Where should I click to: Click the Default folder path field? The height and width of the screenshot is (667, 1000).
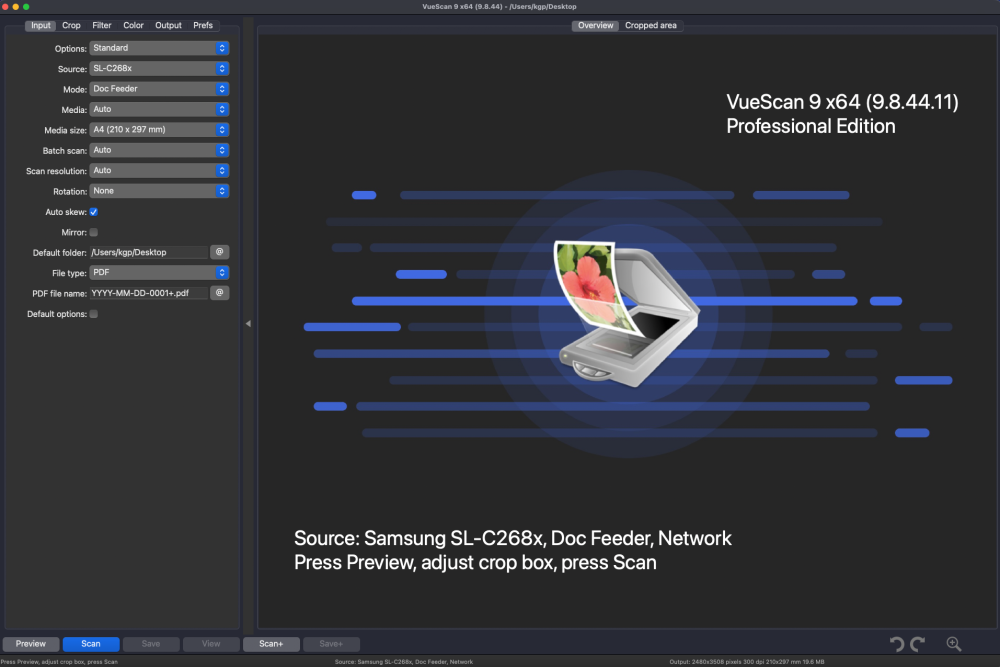(149, 252)
